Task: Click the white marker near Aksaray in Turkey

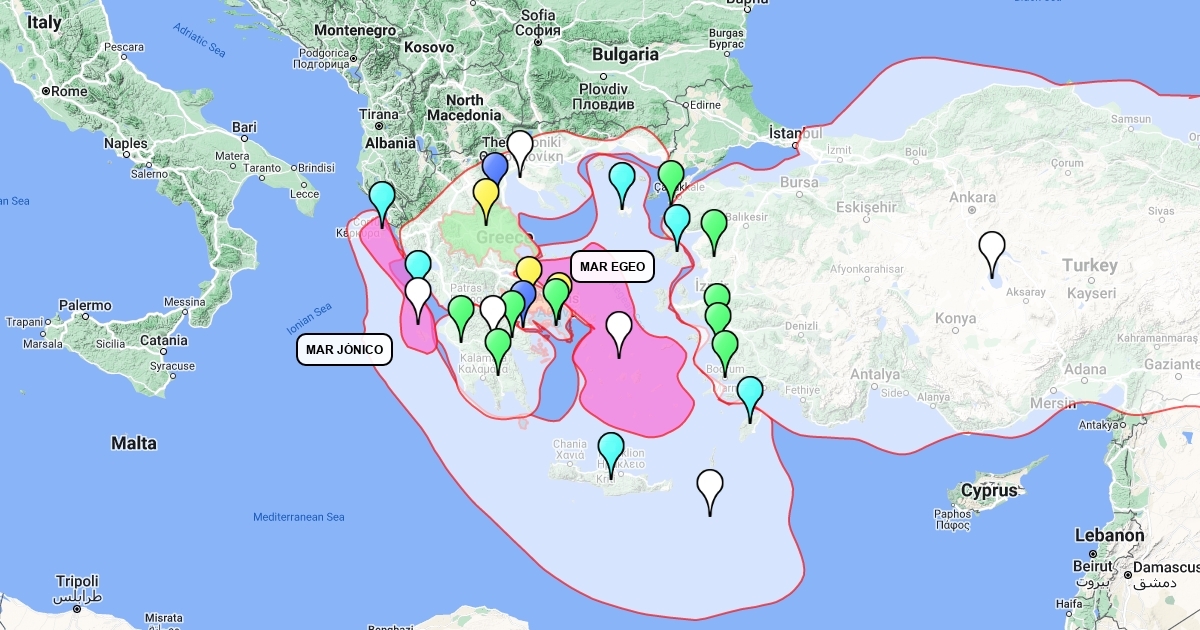Action: (x=991, y=248)
